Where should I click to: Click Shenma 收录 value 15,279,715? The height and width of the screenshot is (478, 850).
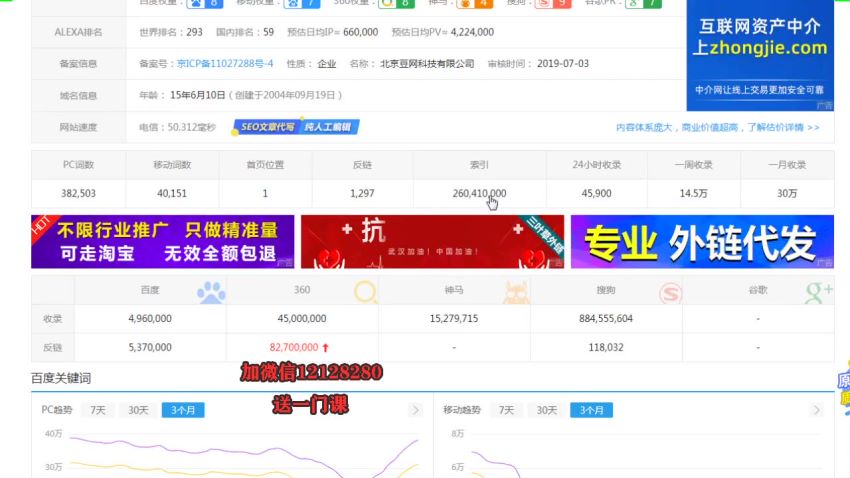click(x=454, y=319)
